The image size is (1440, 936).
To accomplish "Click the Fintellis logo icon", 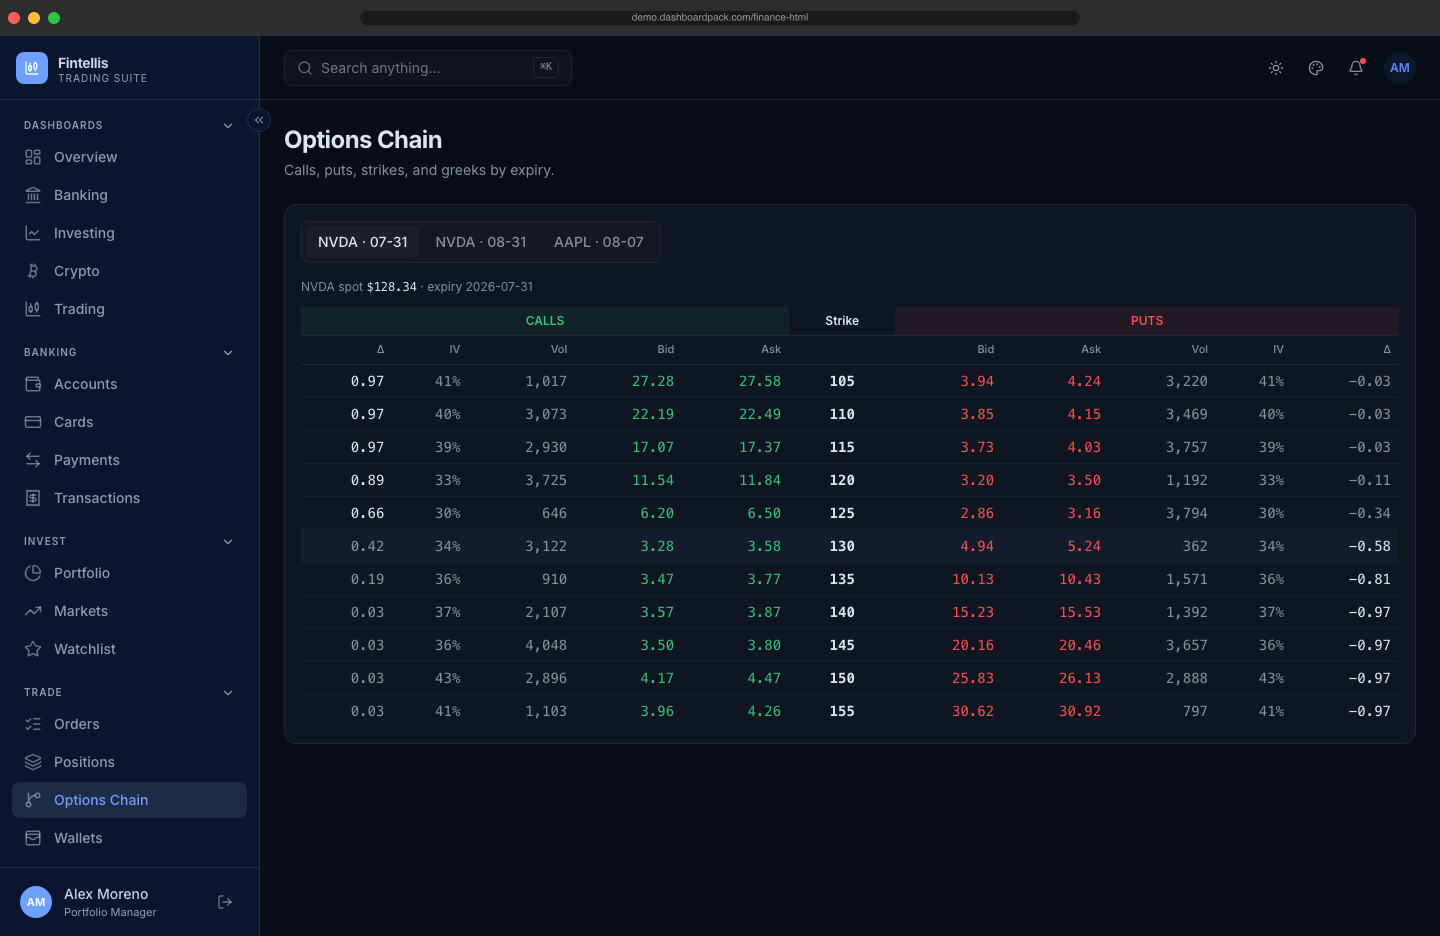I will tap(32, 68).
